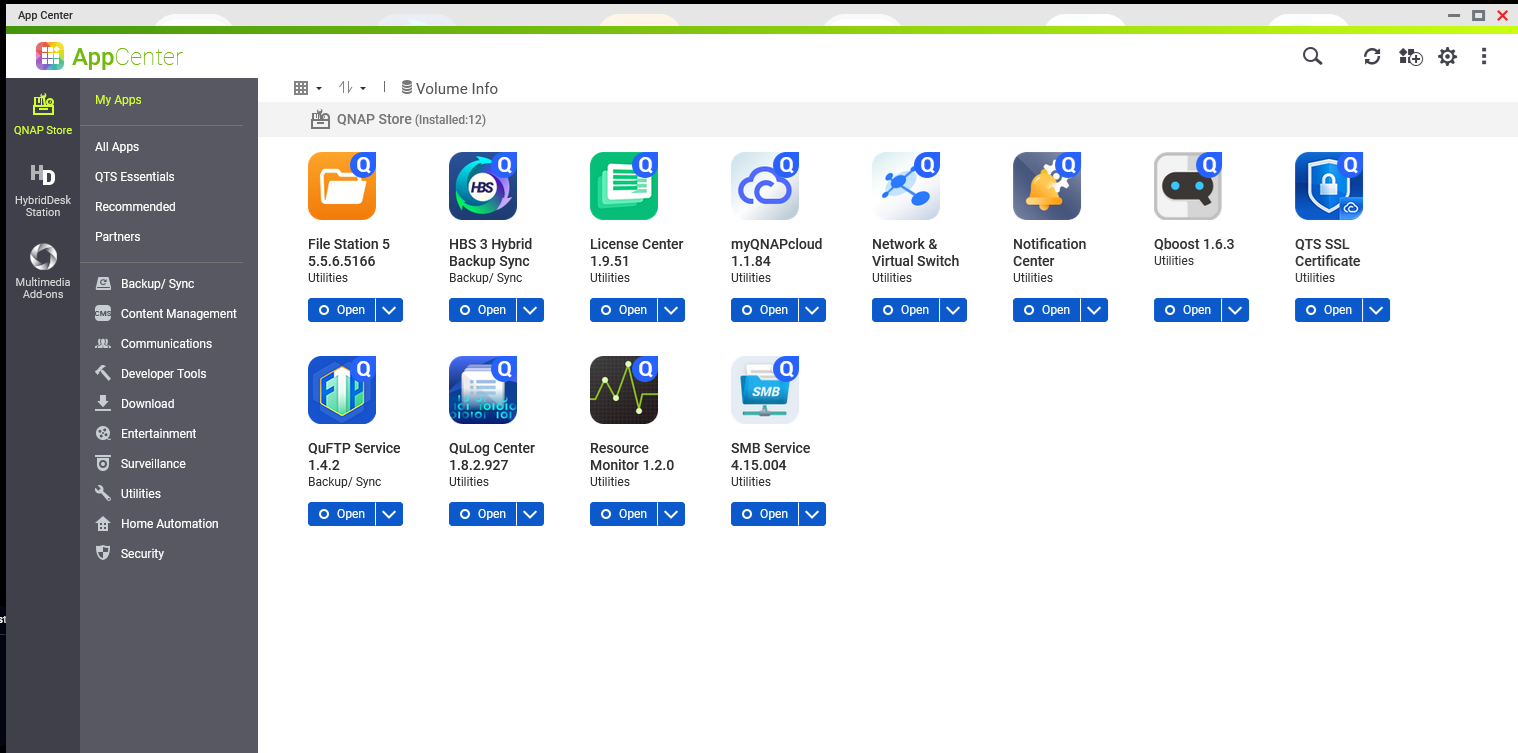Click Open button for QuLog Center
This screenshot has width=1518, height=753.
point(482,514)
